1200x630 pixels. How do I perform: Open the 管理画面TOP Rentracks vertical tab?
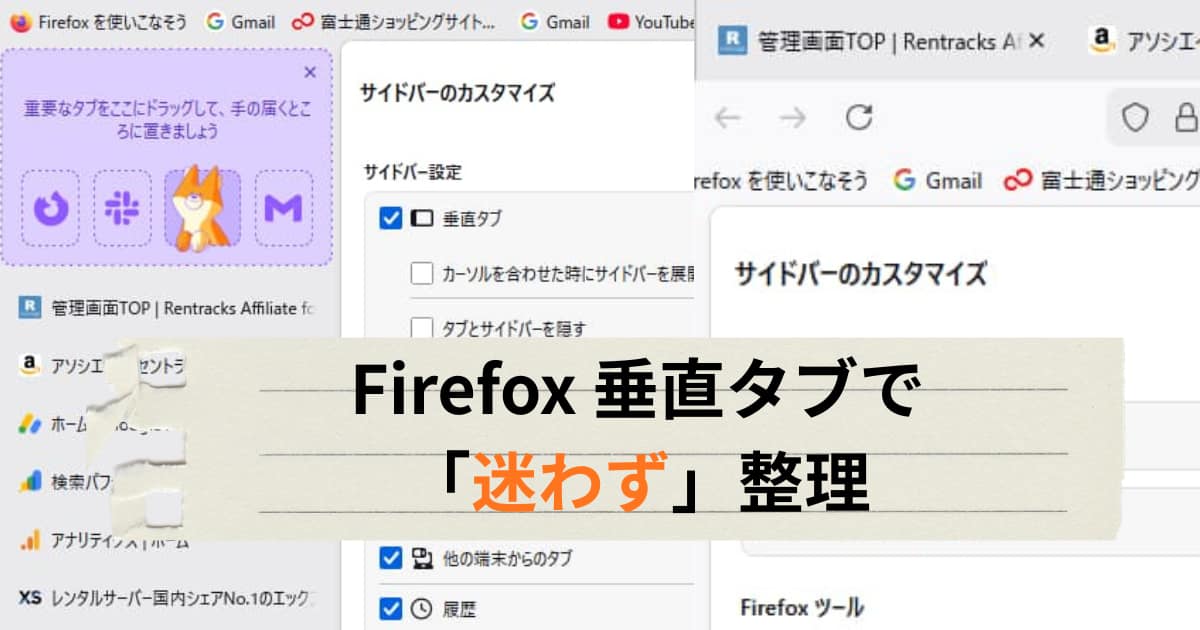click(170, 307)
